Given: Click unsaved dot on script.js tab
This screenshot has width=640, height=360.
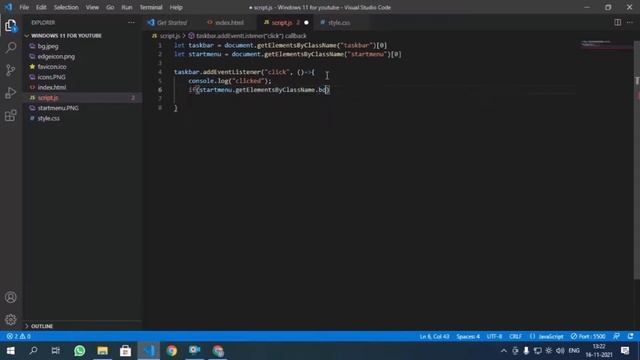Looking at the screenshot, I should coord(306,22).
